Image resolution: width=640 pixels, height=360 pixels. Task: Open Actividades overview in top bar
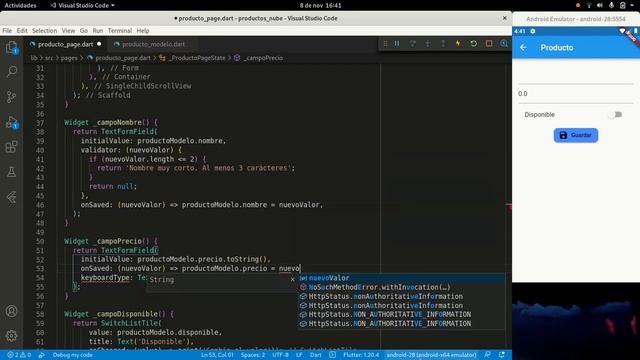(20, 5)
